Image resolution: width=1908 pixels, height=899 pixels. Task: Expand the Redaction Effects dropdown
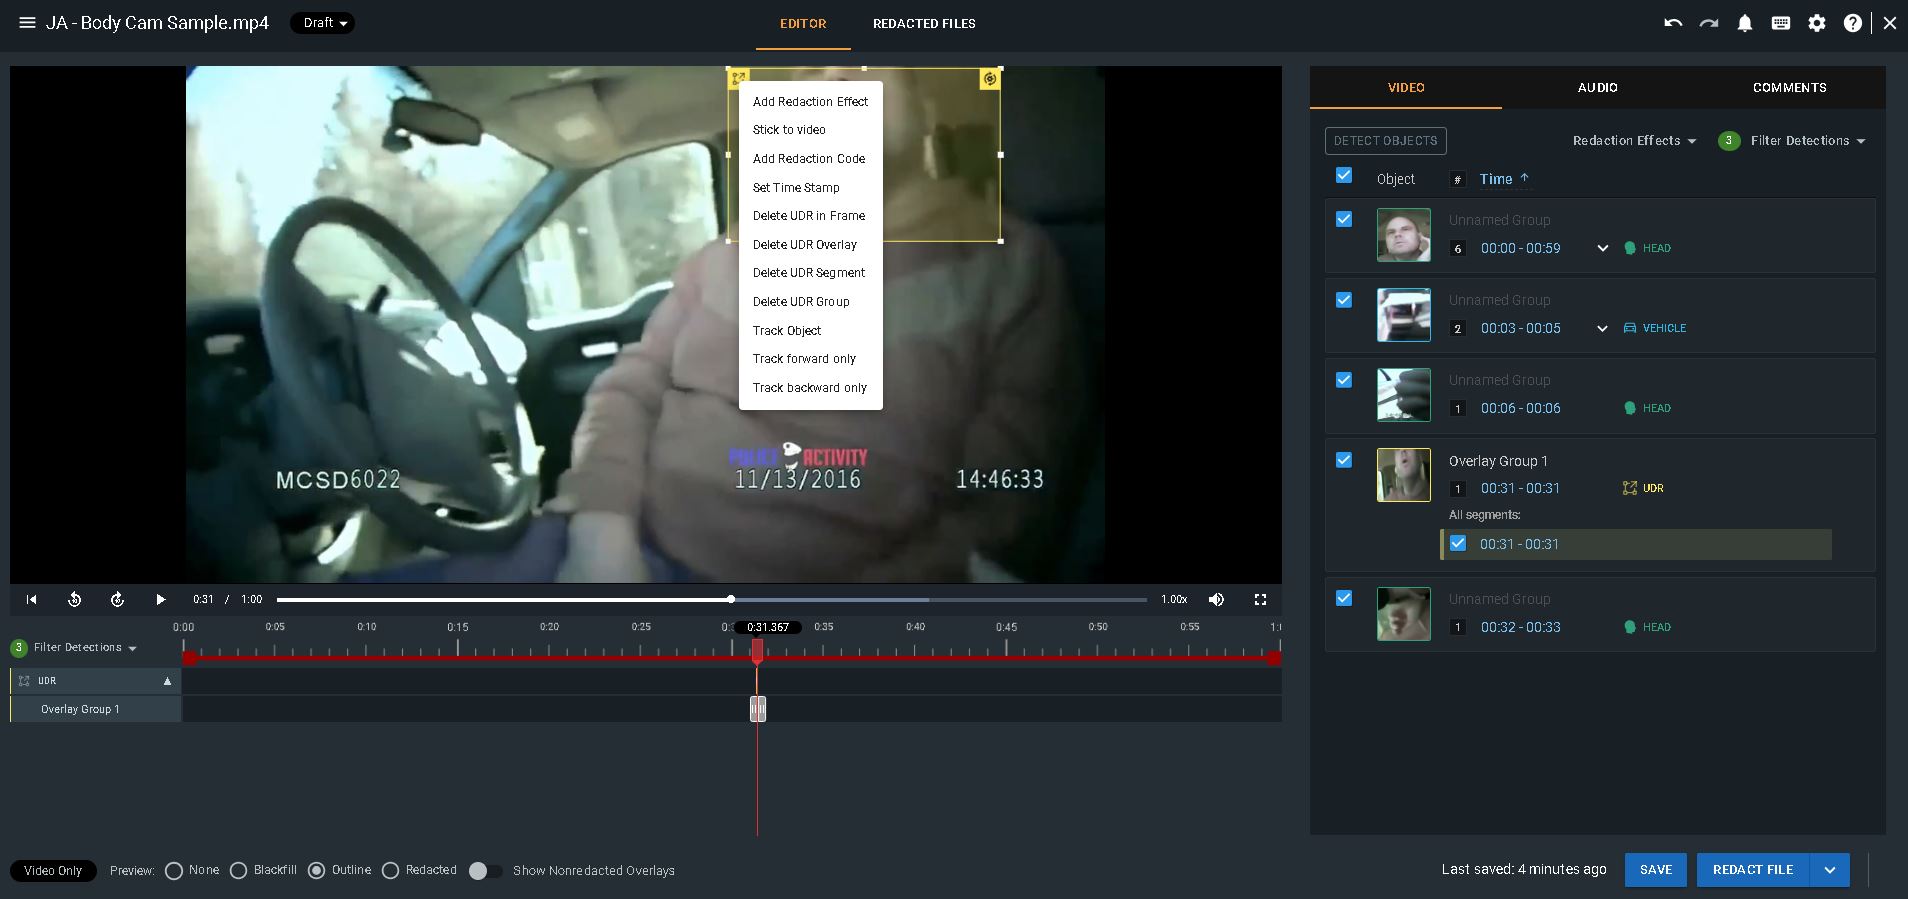1634,141
